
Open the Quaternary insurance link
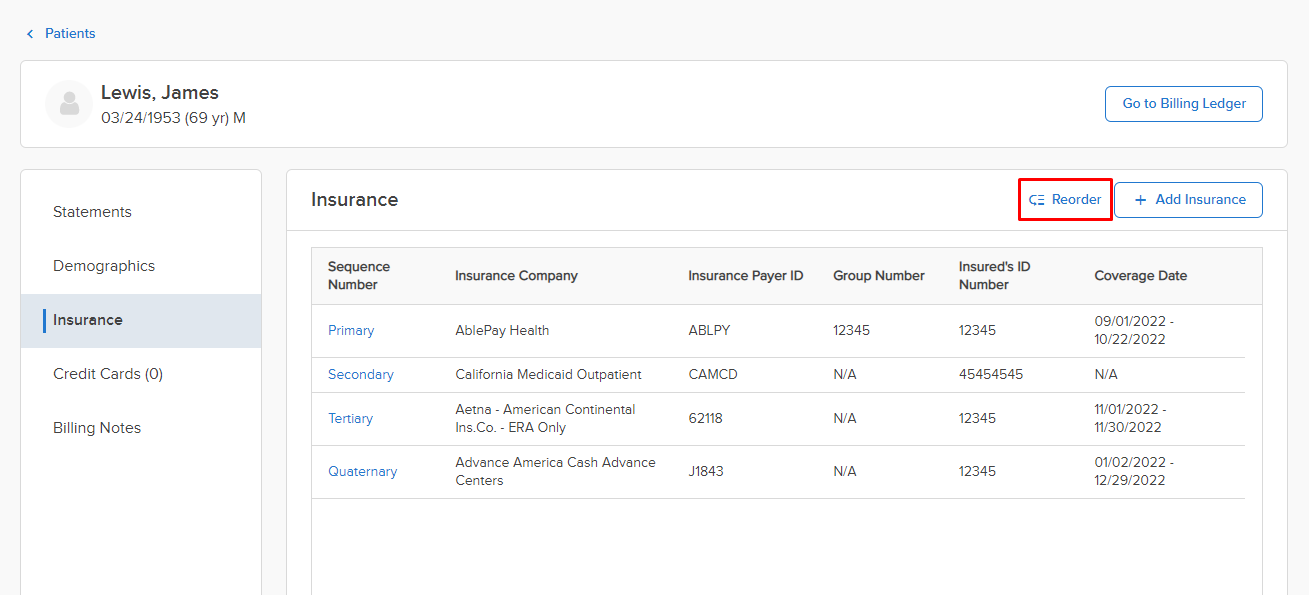362,472
